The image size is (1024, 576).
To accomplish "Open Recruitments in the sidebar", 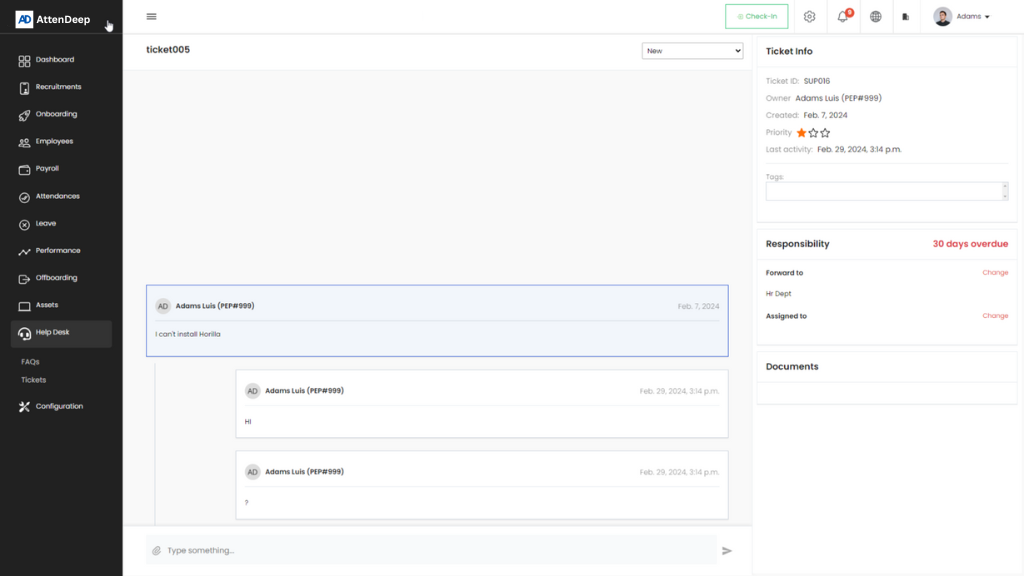I will coord(58,87).
